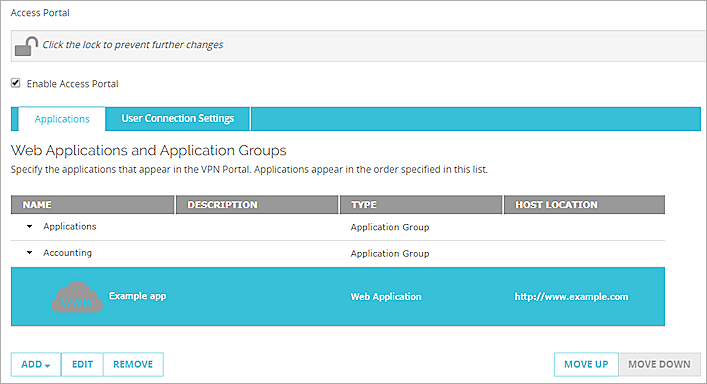Open the User Connection Settings tab

click(178, 119)
